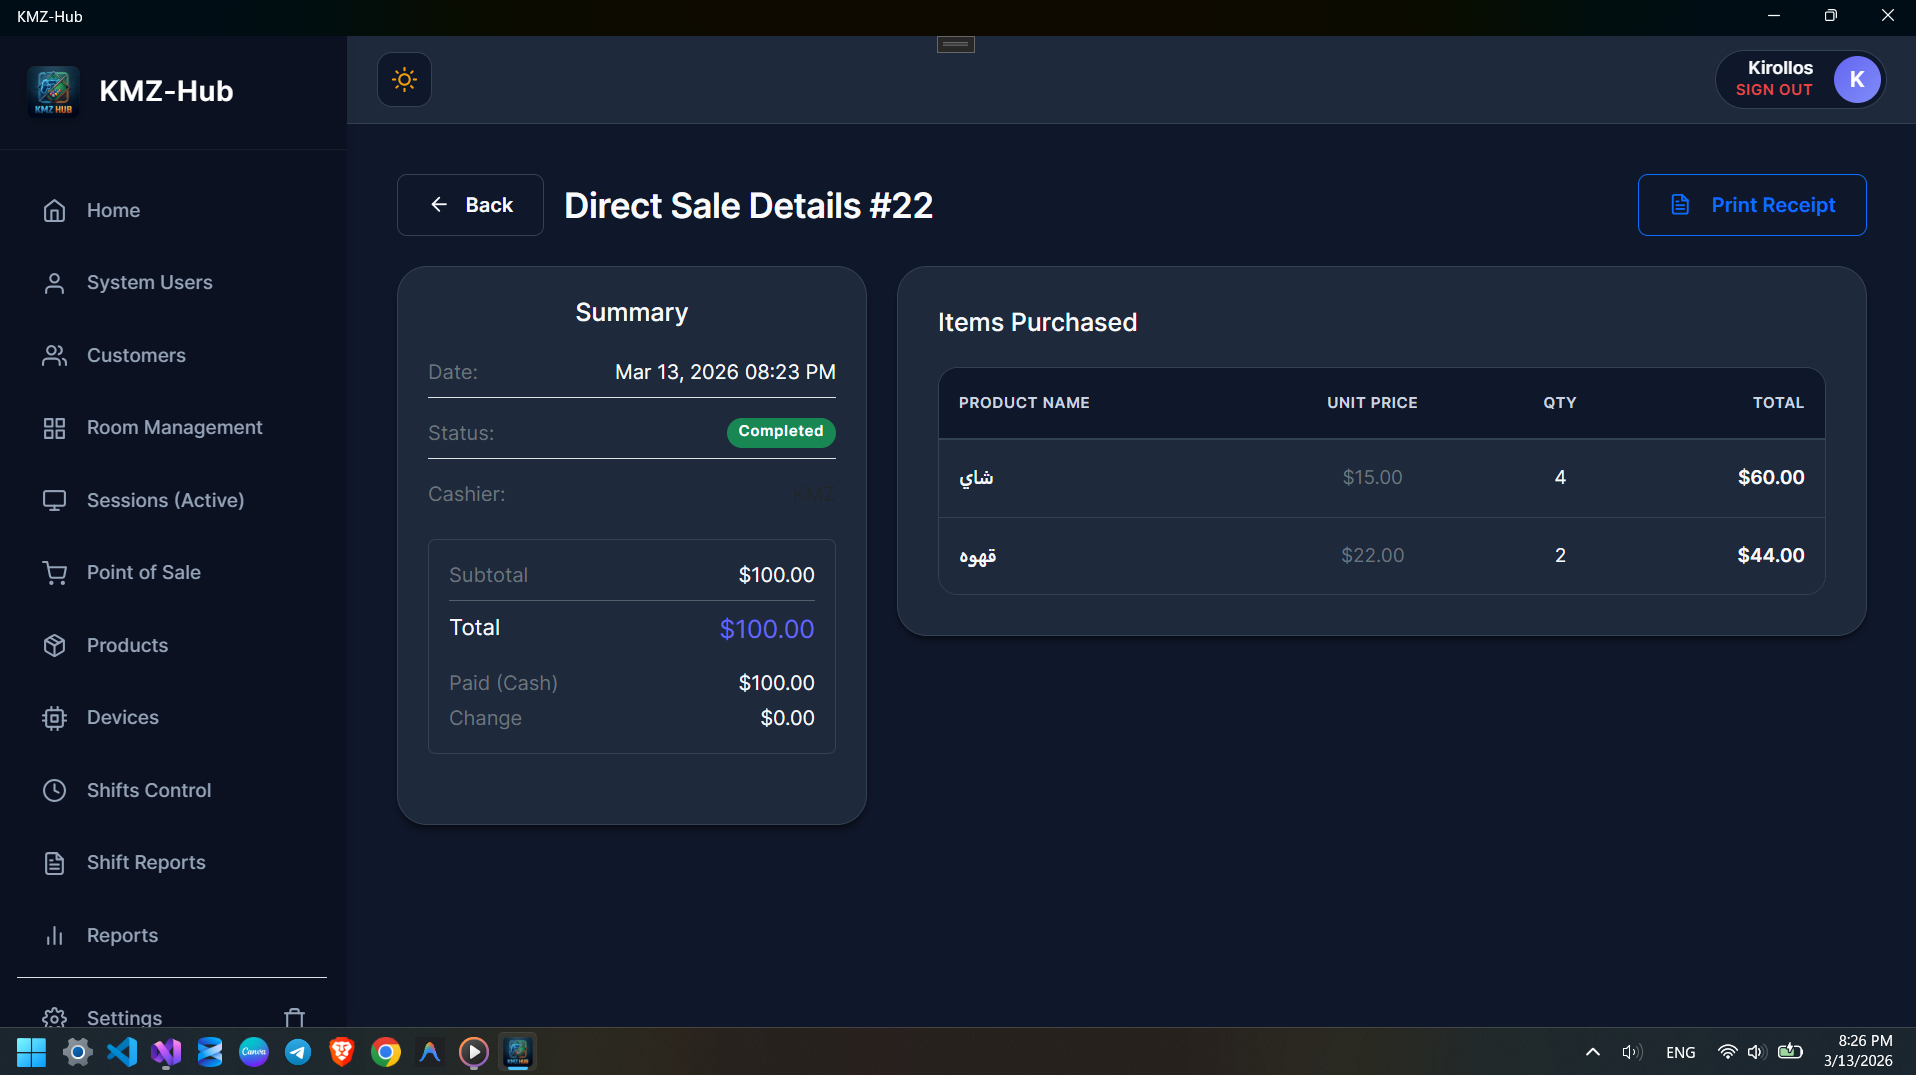The height and width of the screenshot is (1075, 1916).
Task: Toggle light mode with the sun button
Action: [404, 79]
